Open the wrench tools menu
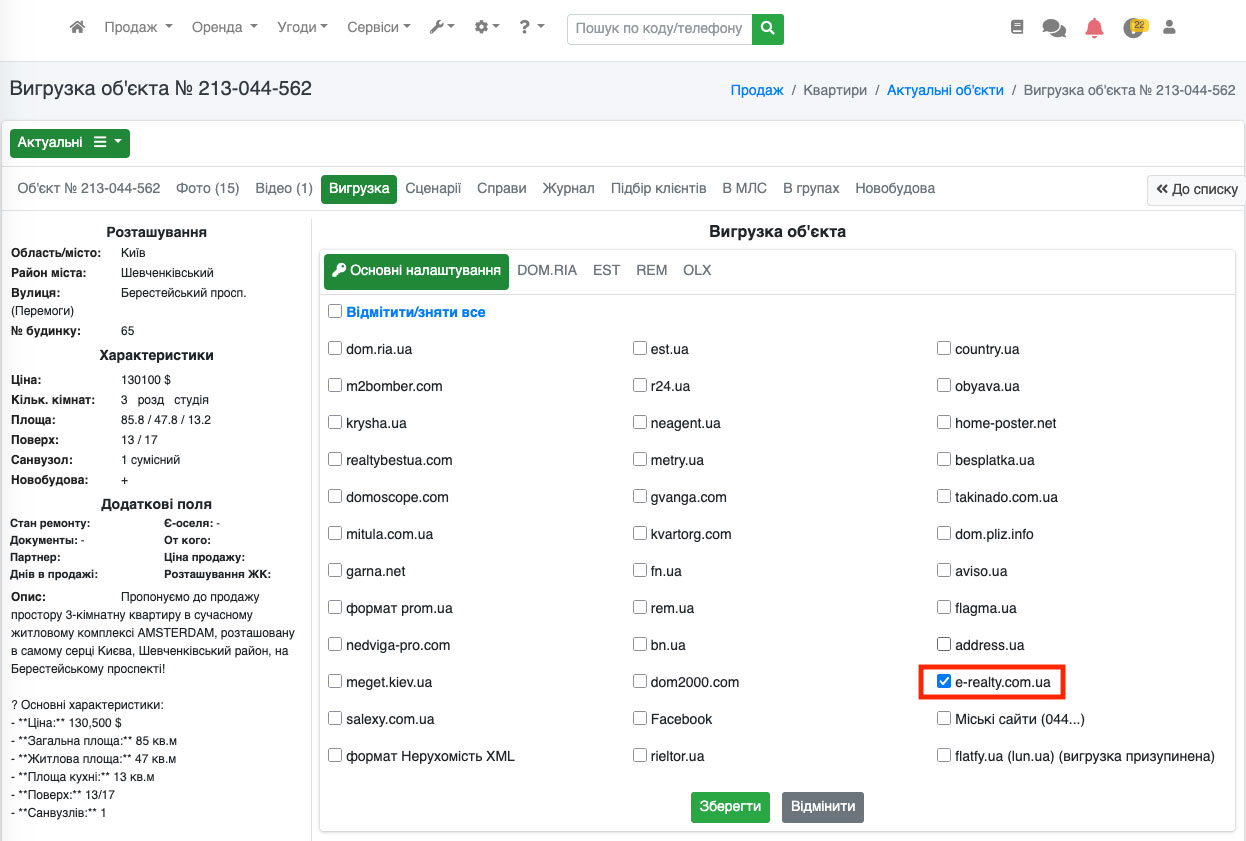This screenshot has height=841, width=1246. point(441,28)
